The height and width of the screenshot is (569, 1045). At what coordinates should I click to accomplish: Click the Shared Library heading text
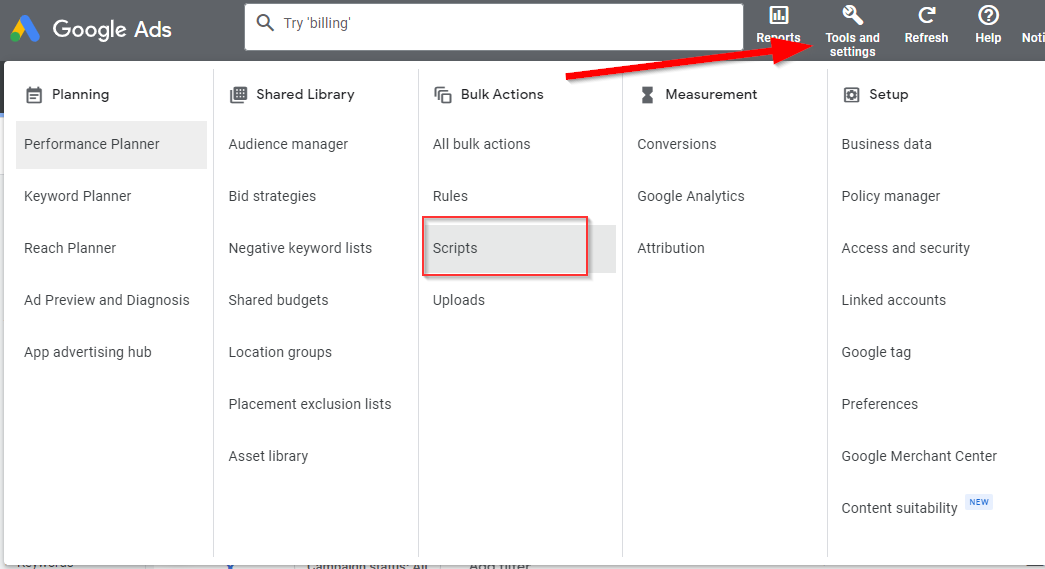pyautogui.click(x=305, y=94)
